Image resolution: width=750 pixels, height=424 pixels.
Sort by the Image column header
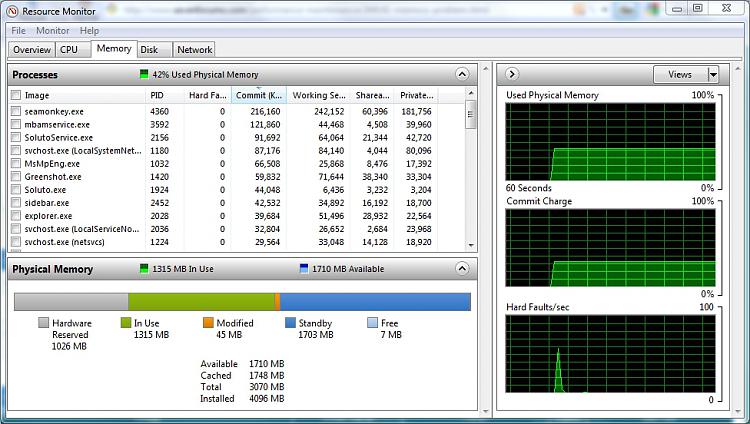click(x=83, y=95)
